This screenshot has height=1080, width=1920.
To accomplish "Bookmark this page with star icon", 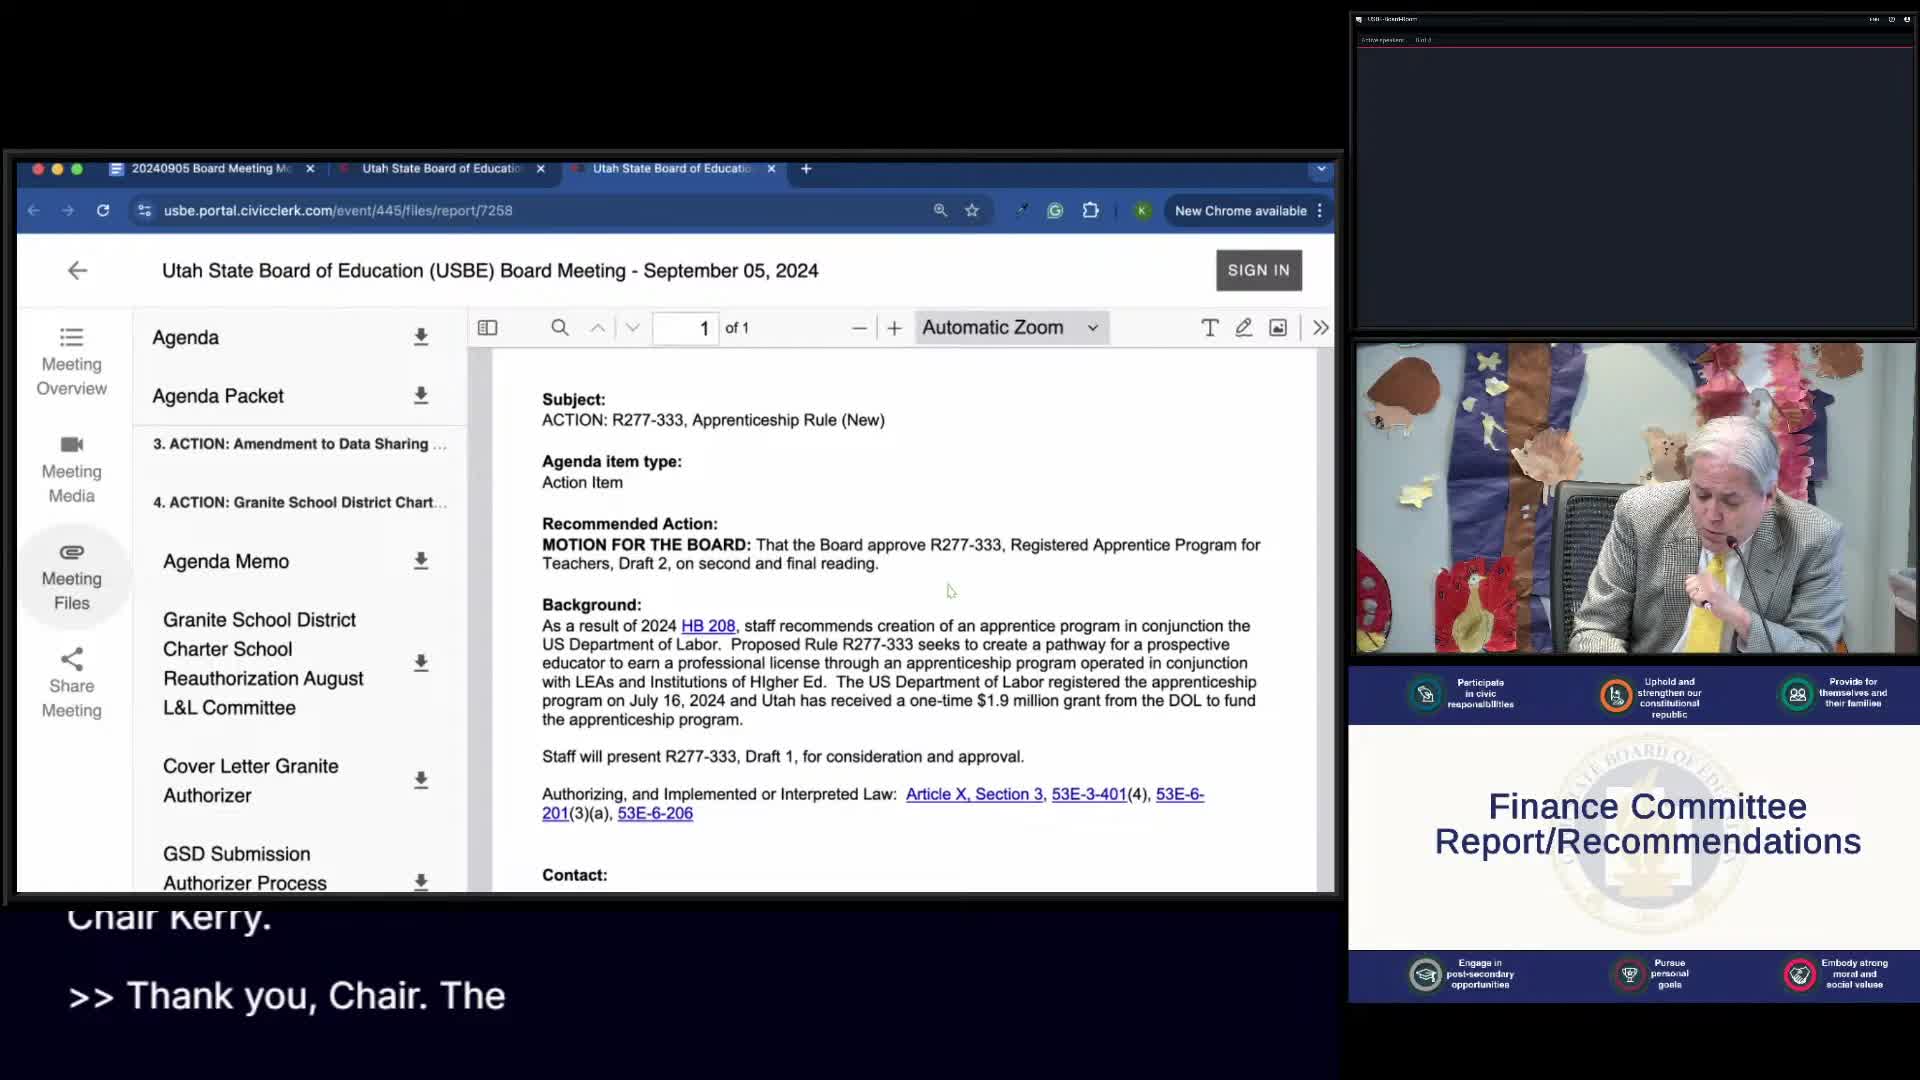I will [x=971, y=211].
